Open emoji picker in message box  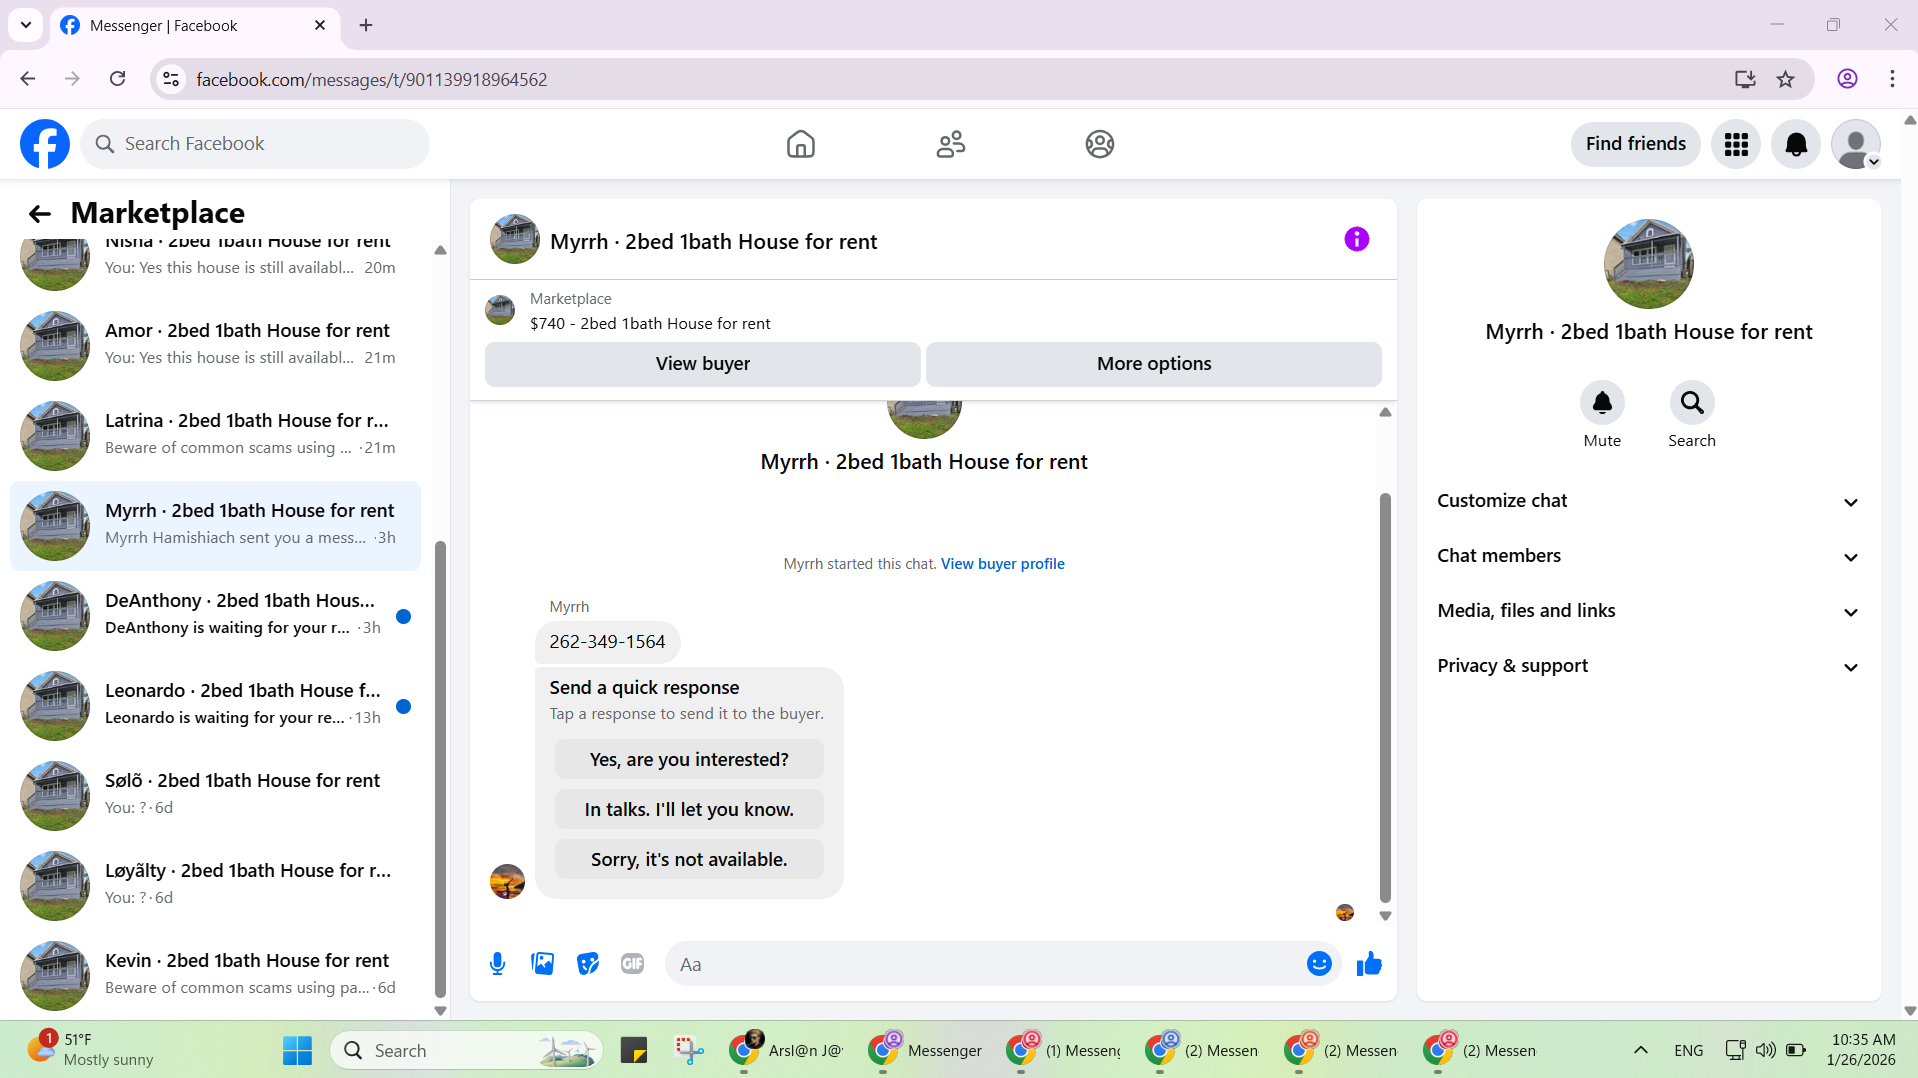pyautogui.click(x=1319, y=963)
